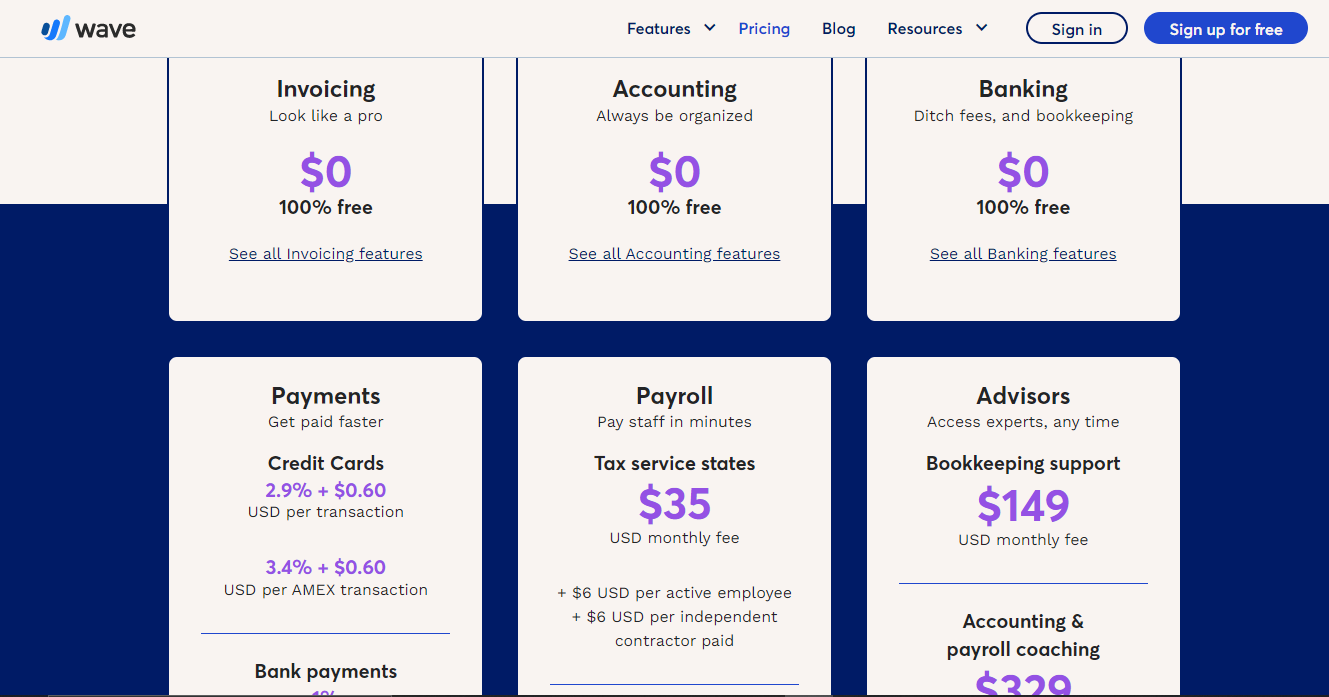Screen dimensions: 1329x697
Task: Select the Advisors card heading
Action: pyautogui.click(x=1023, y=396)
